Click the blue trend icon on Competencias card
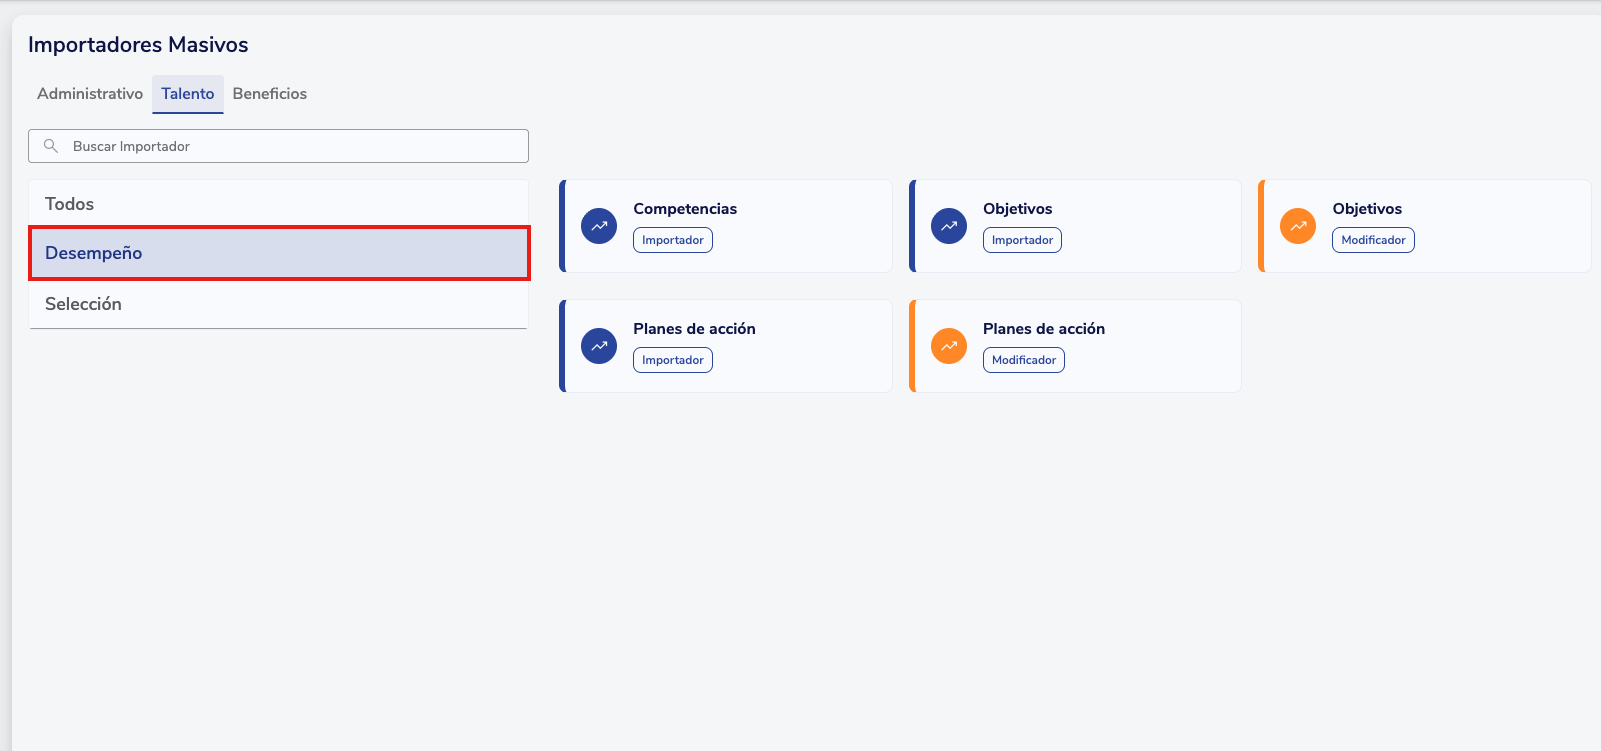The image size is (1601, 751). point(599,226)
